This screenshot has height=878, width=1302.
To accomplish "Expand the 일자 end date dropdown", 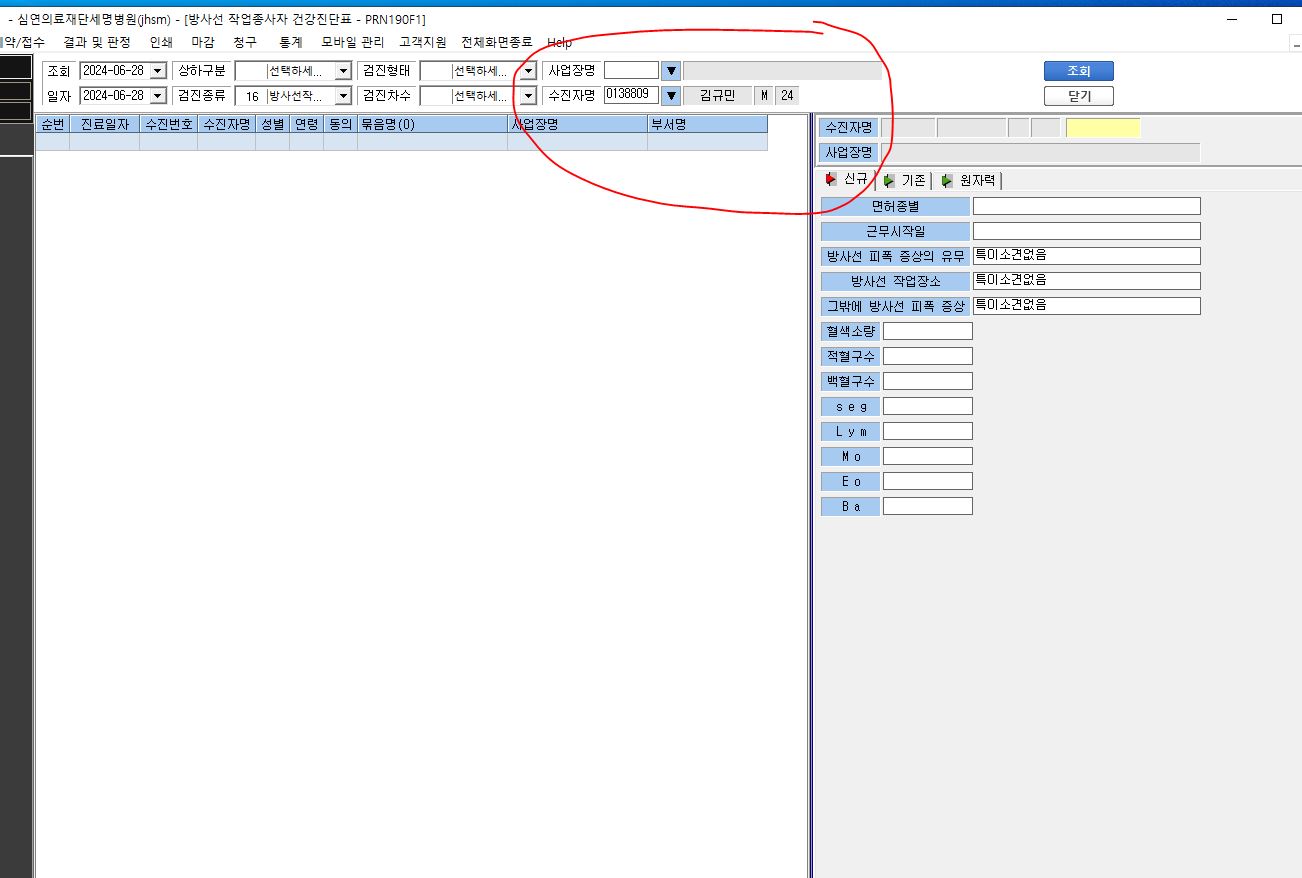I will pyautogui.click(x=158, y=96).
